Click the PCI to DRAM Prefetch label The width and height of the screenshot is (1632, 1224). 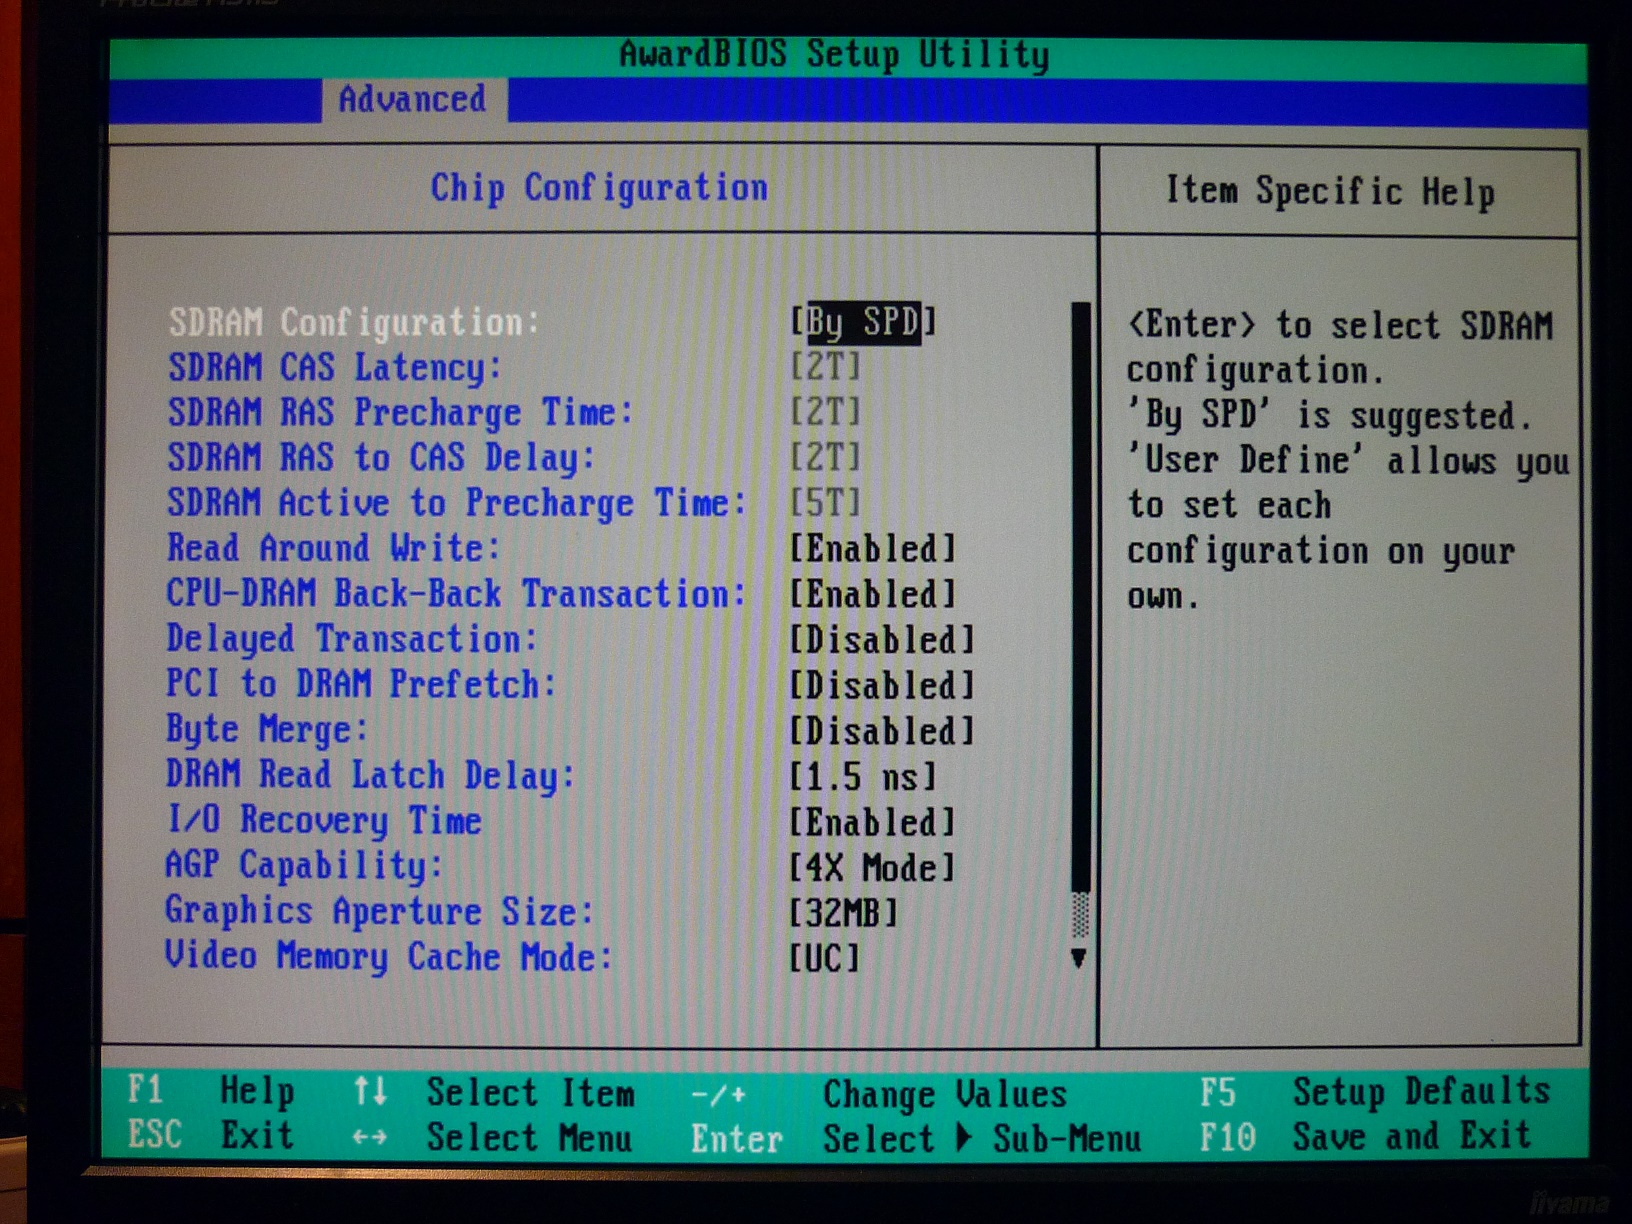[361, 685]
